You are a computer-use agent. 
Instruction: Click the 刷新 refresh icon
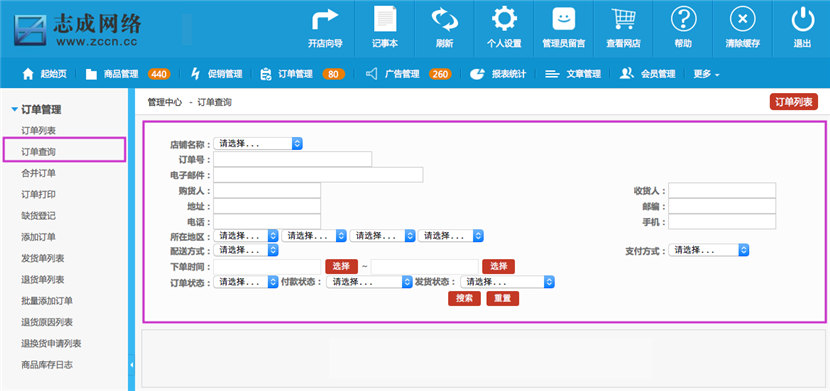tap(445, 19)
